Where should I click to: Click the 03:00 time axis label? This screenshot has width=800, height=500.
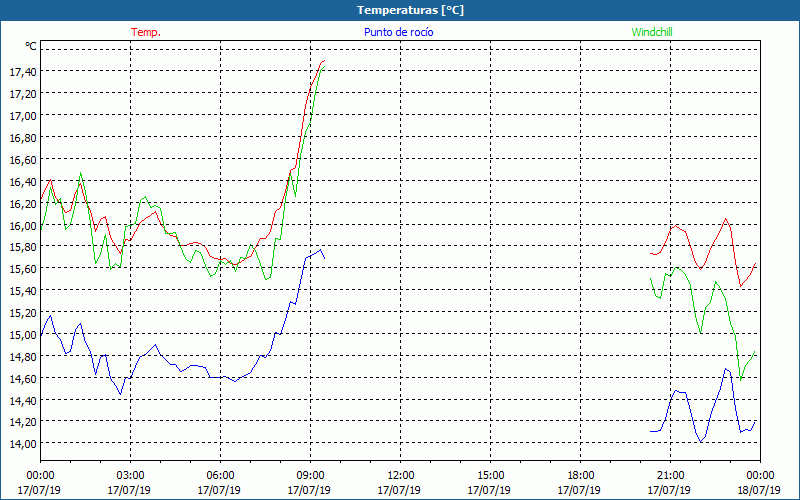tap(130, 476)
